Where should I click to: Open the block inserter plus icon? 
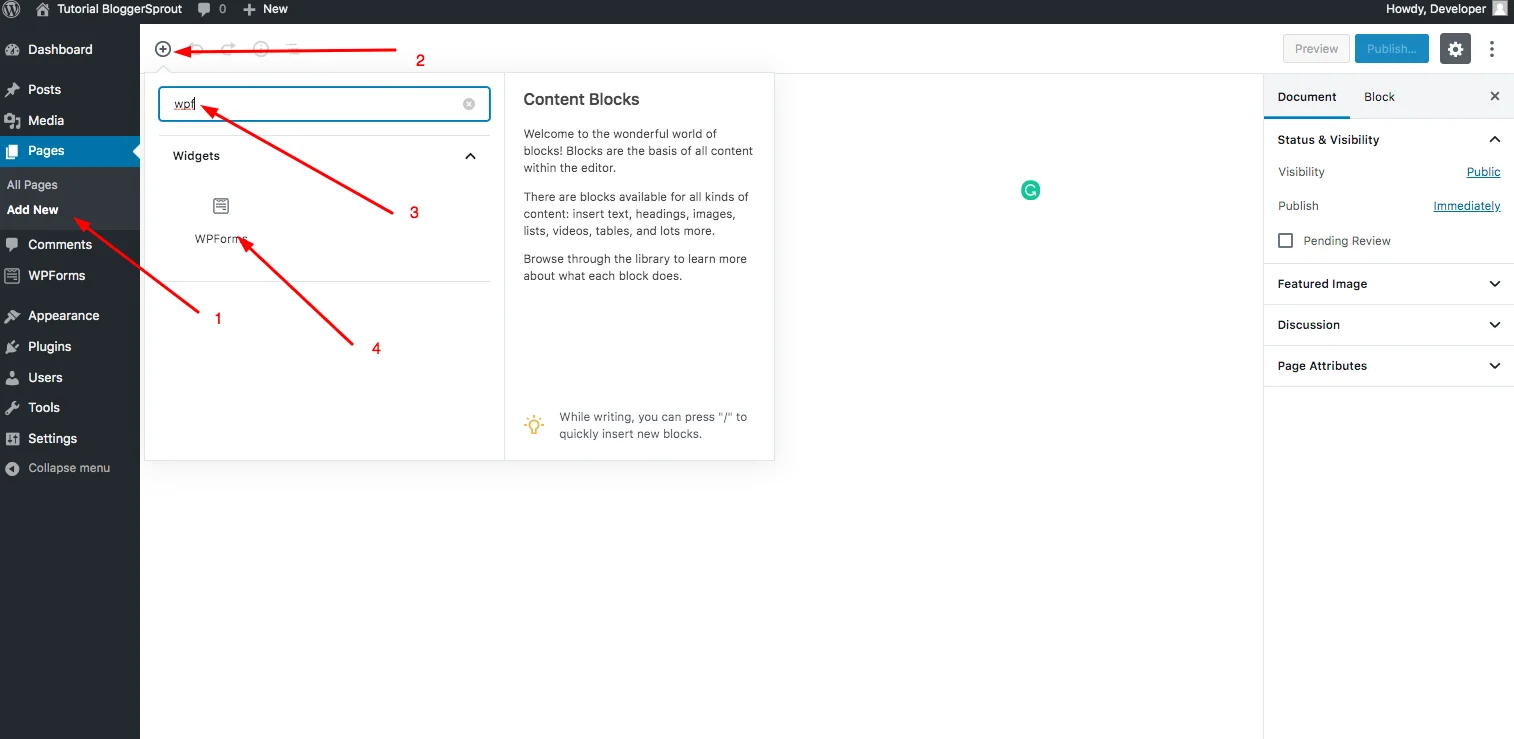163,48
